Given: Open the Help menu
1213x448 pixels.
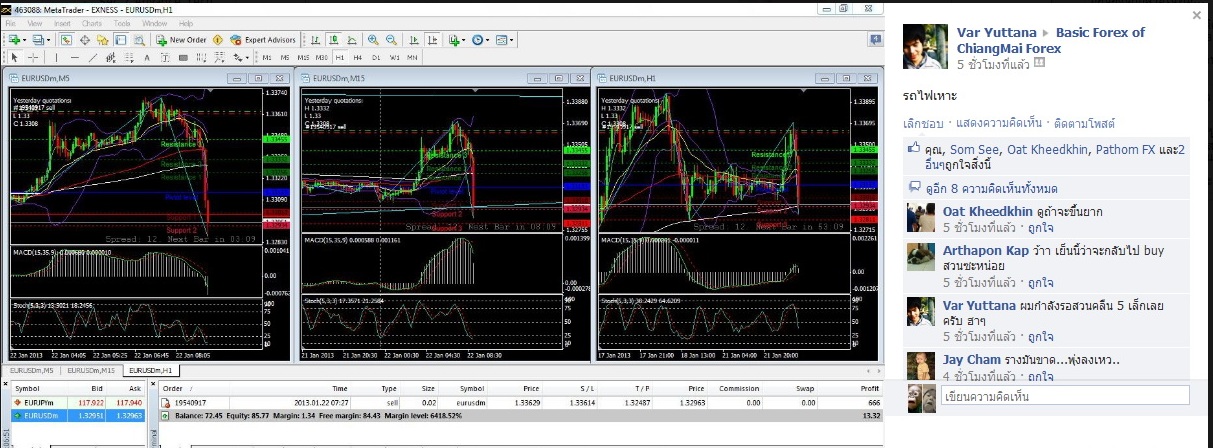Looking at the screenshot, I should (x=186, y=23).
